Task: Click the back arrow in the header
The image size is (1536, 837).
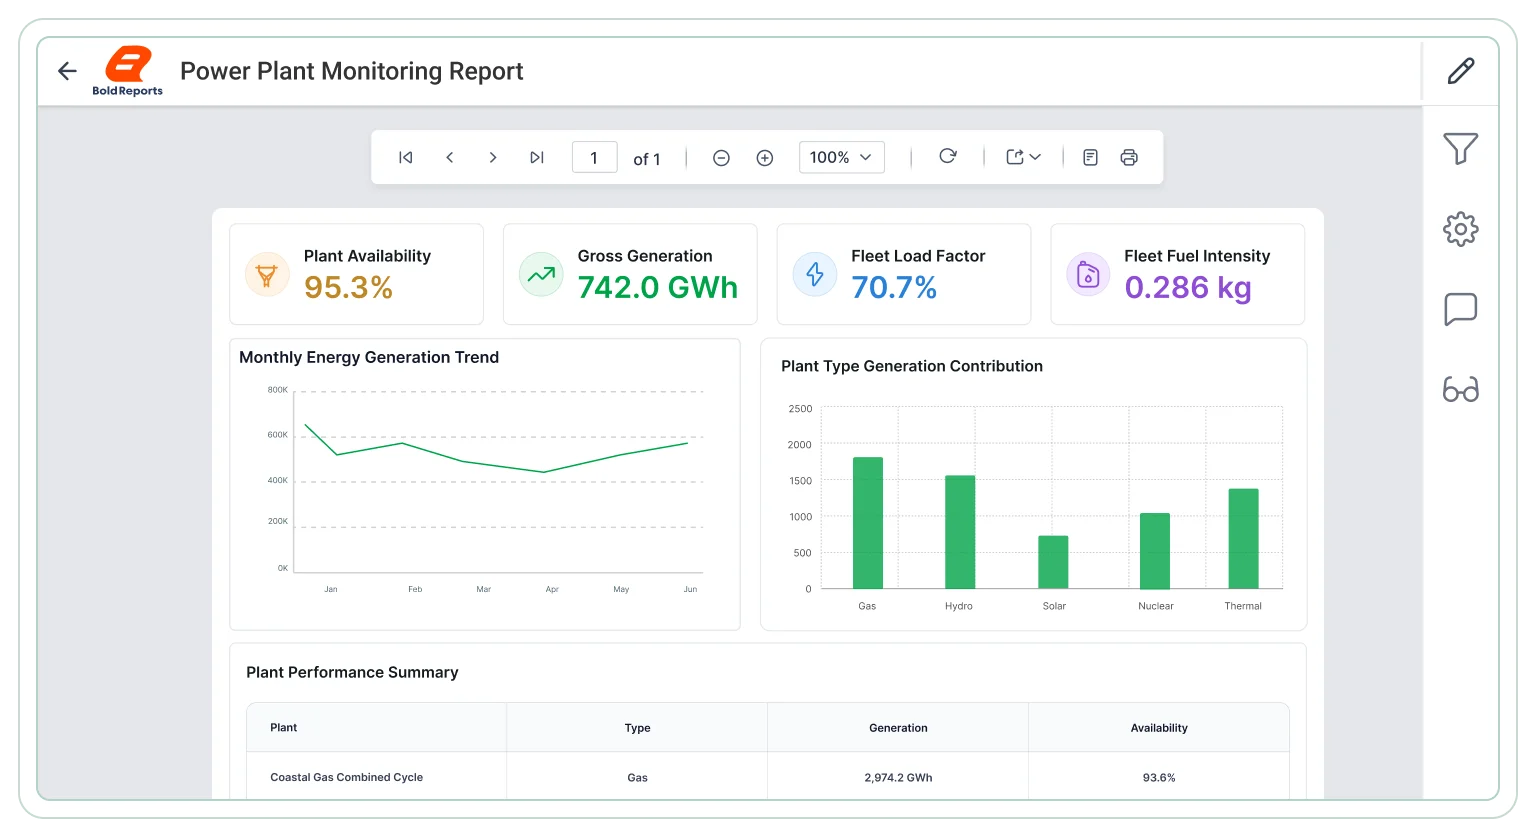Action: [67, 71]
